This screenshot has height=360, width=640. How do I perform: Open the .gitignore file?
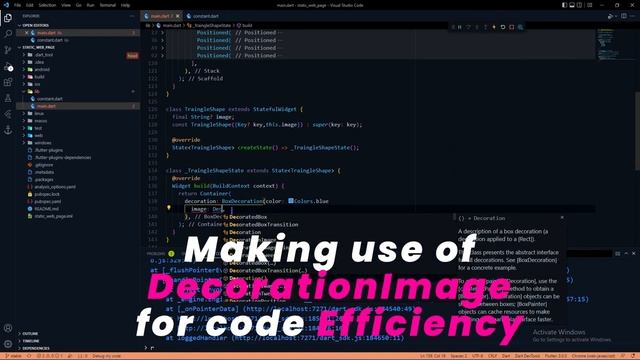(x=78, y=165)
